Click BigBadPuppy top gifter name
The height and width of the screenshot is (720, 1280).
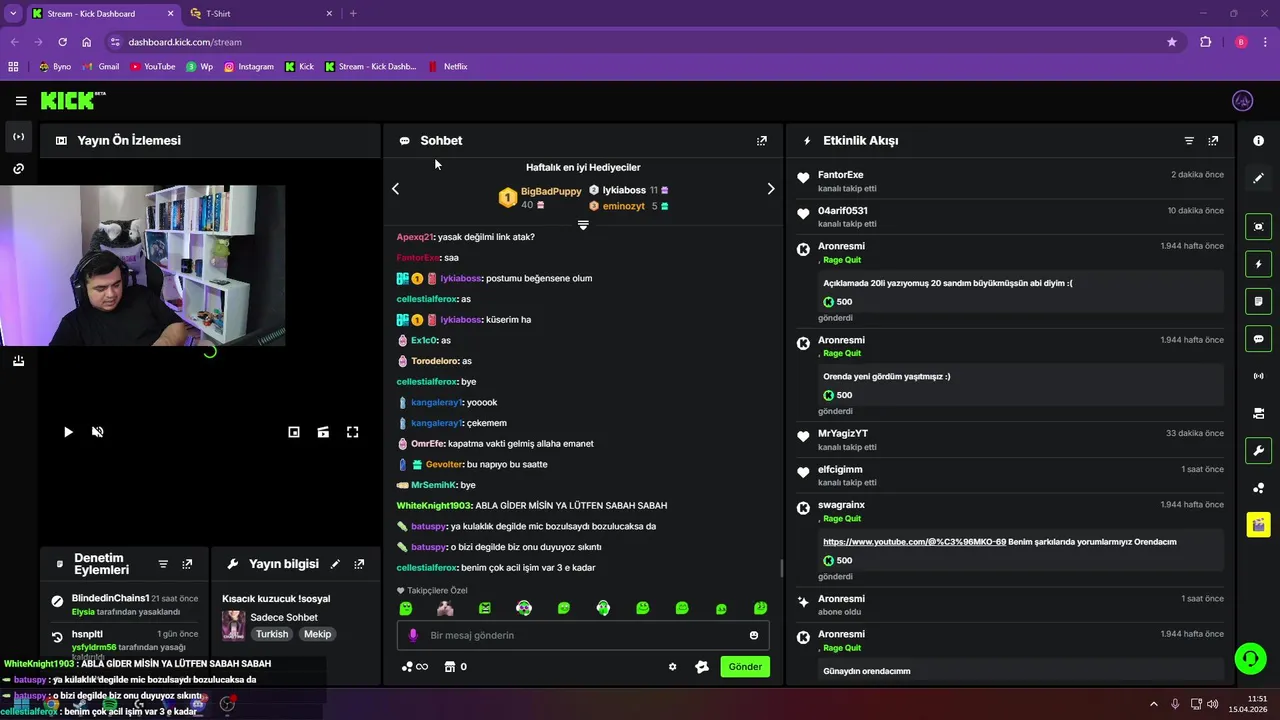551,191
